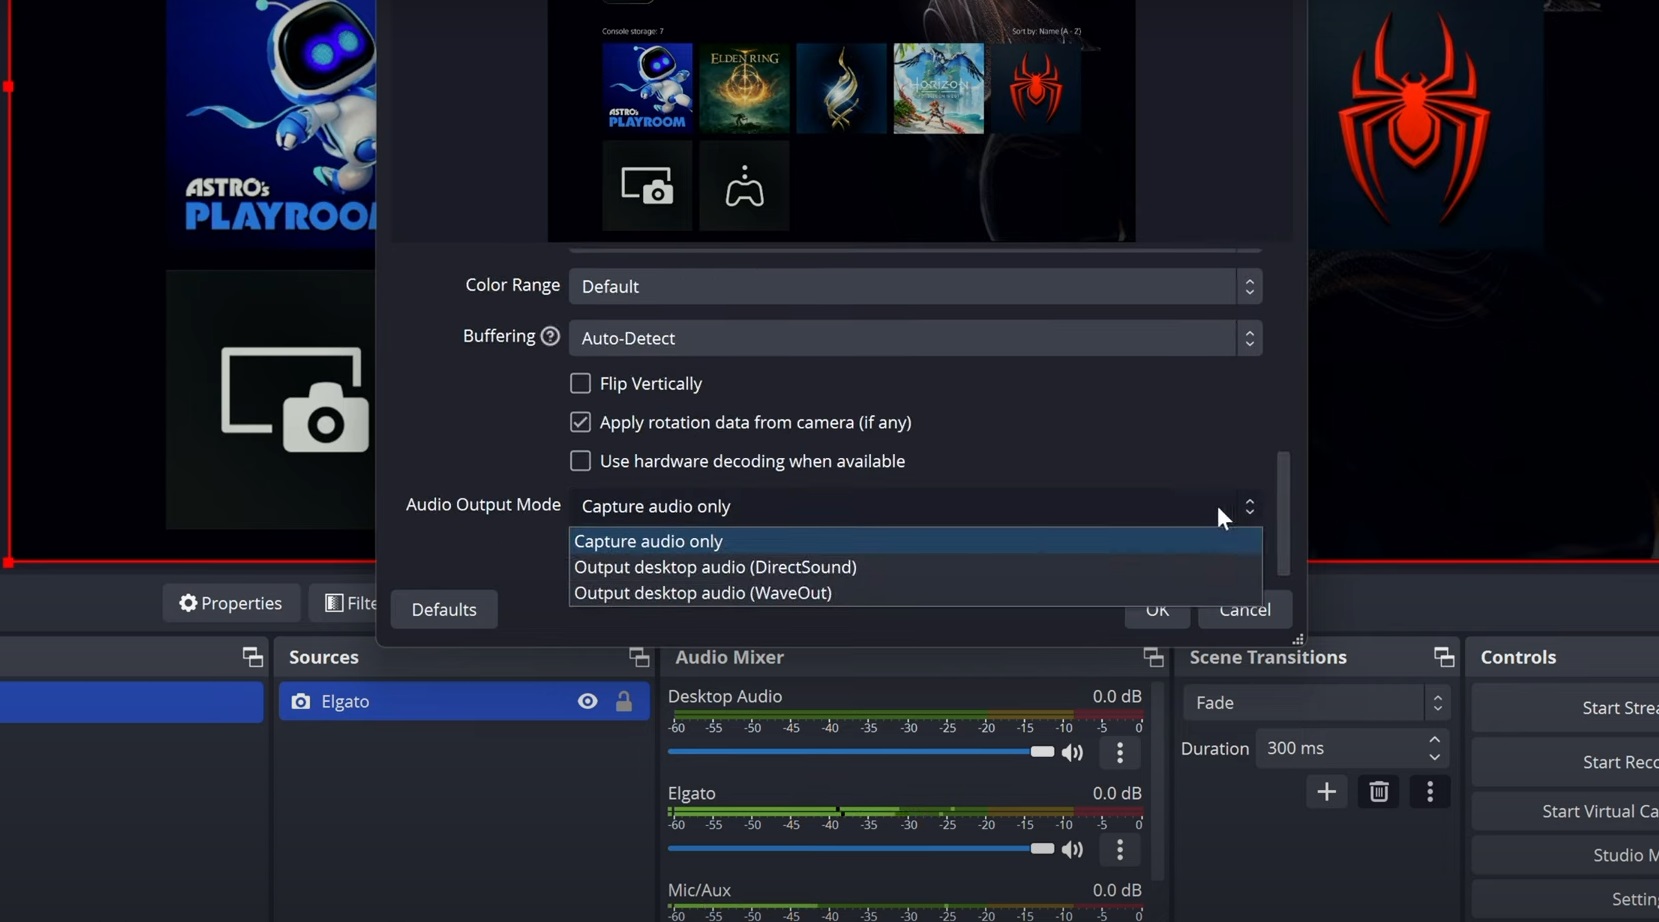Enable Flip Vertically checkbox

pos(580,384)
